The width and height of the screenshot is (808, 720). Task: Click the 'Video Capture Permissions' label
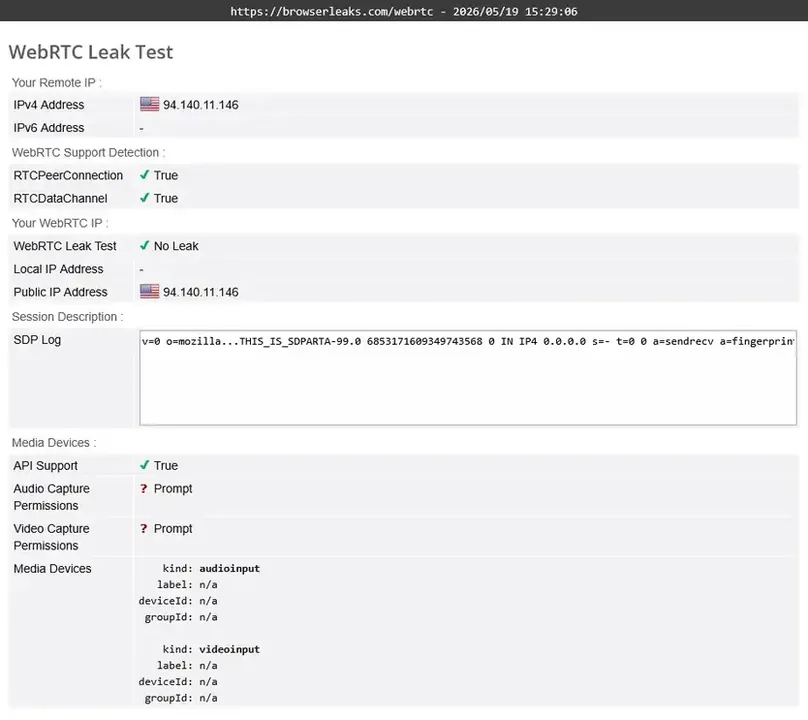coord(52,537)
